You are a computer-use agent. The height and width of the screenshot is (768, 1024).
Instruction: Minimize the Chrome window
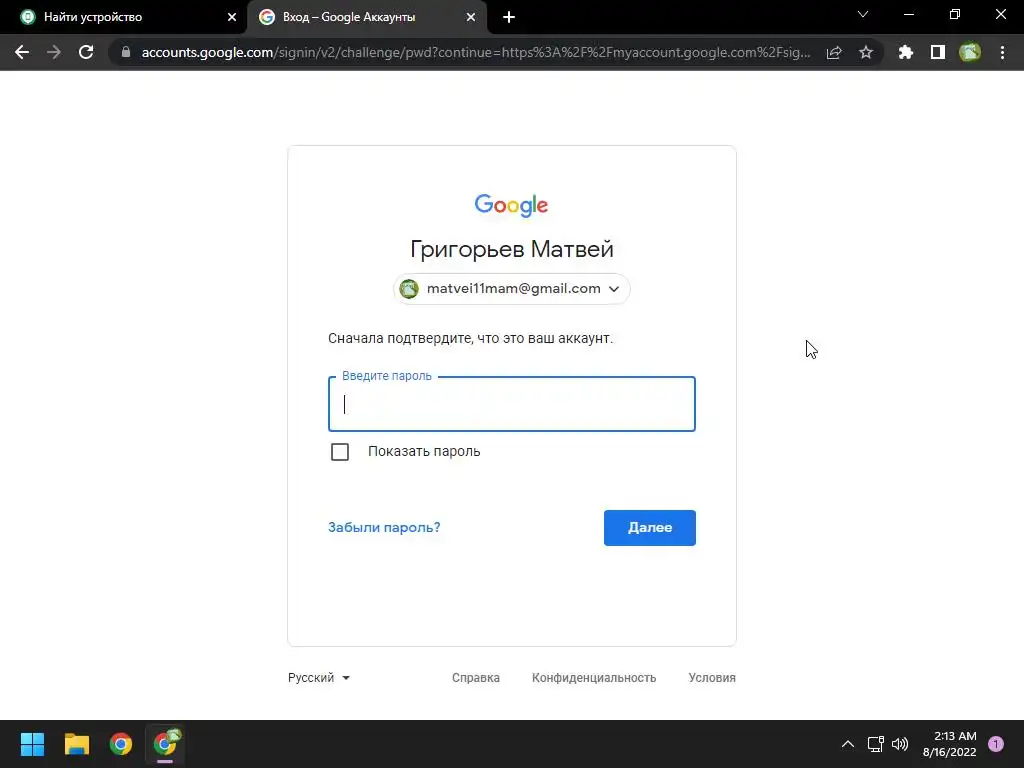909,14
